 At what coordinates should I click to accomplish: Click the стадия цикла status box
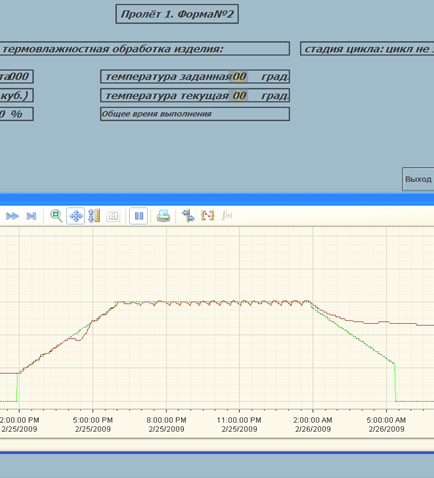tap(367, 49)
